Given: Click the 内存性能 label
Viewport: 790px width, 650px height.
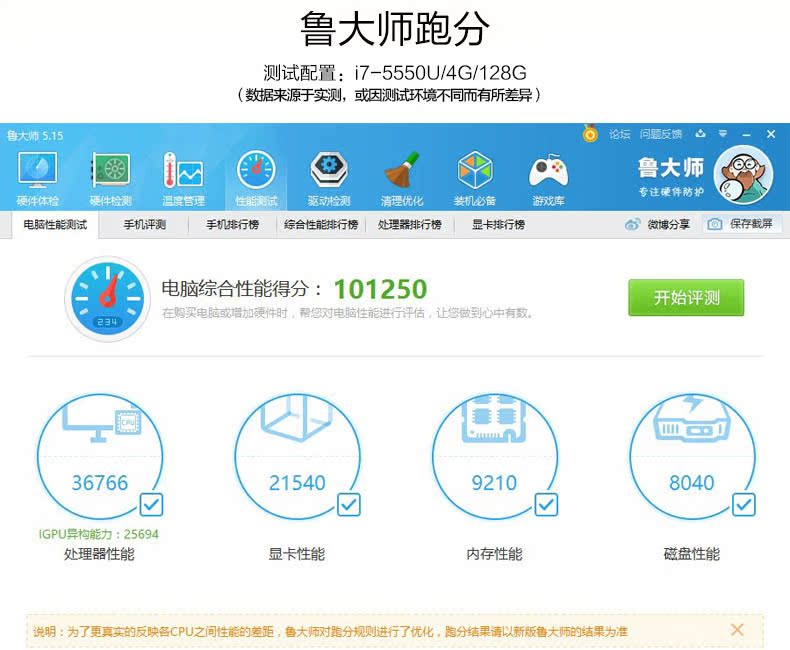Looking at the screenshot, I should [494, 554].
